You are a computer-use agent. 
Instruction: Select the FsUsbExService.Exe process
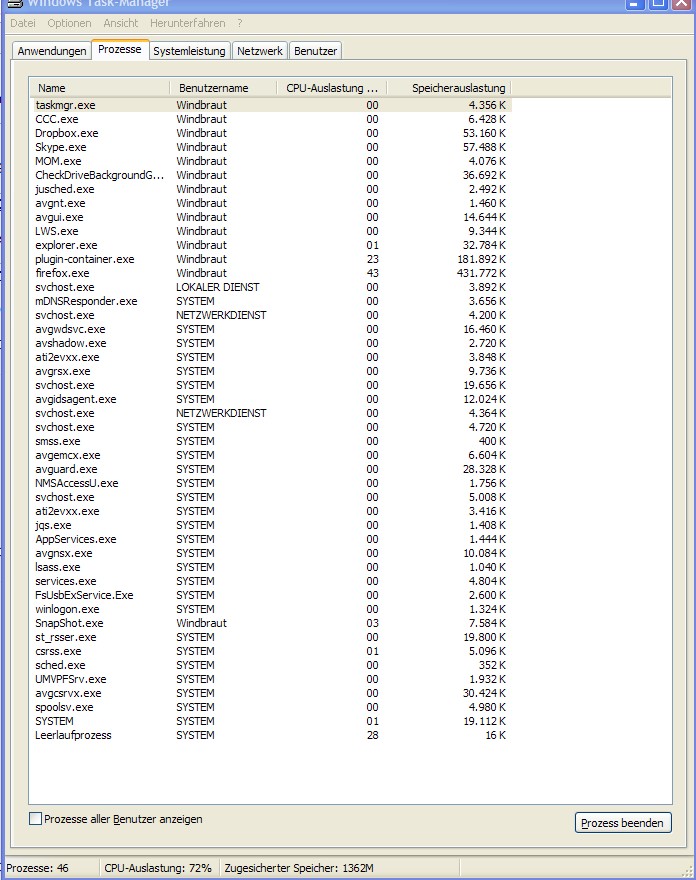tap(271, 595)
